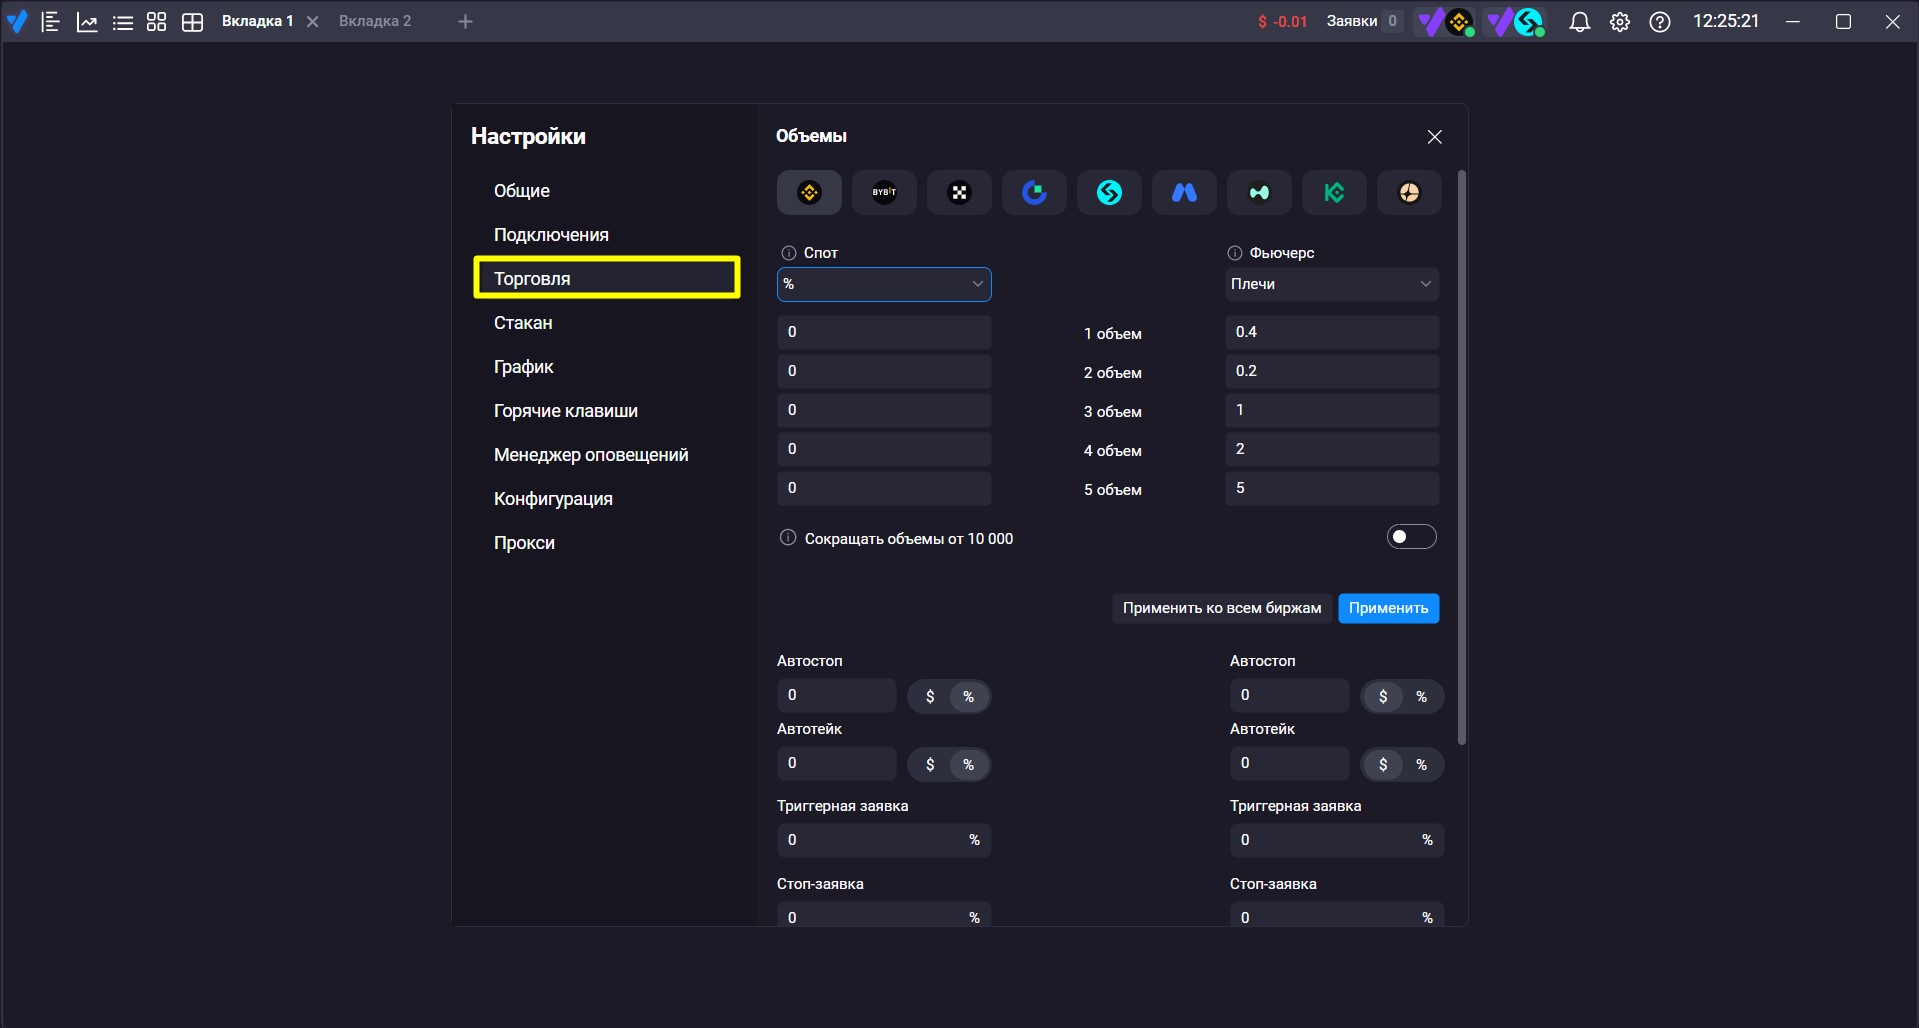Select the KuCoin exchange icon
Image resolution: width=1919 pixels, height=1028 pixels.
point(1334,192)
